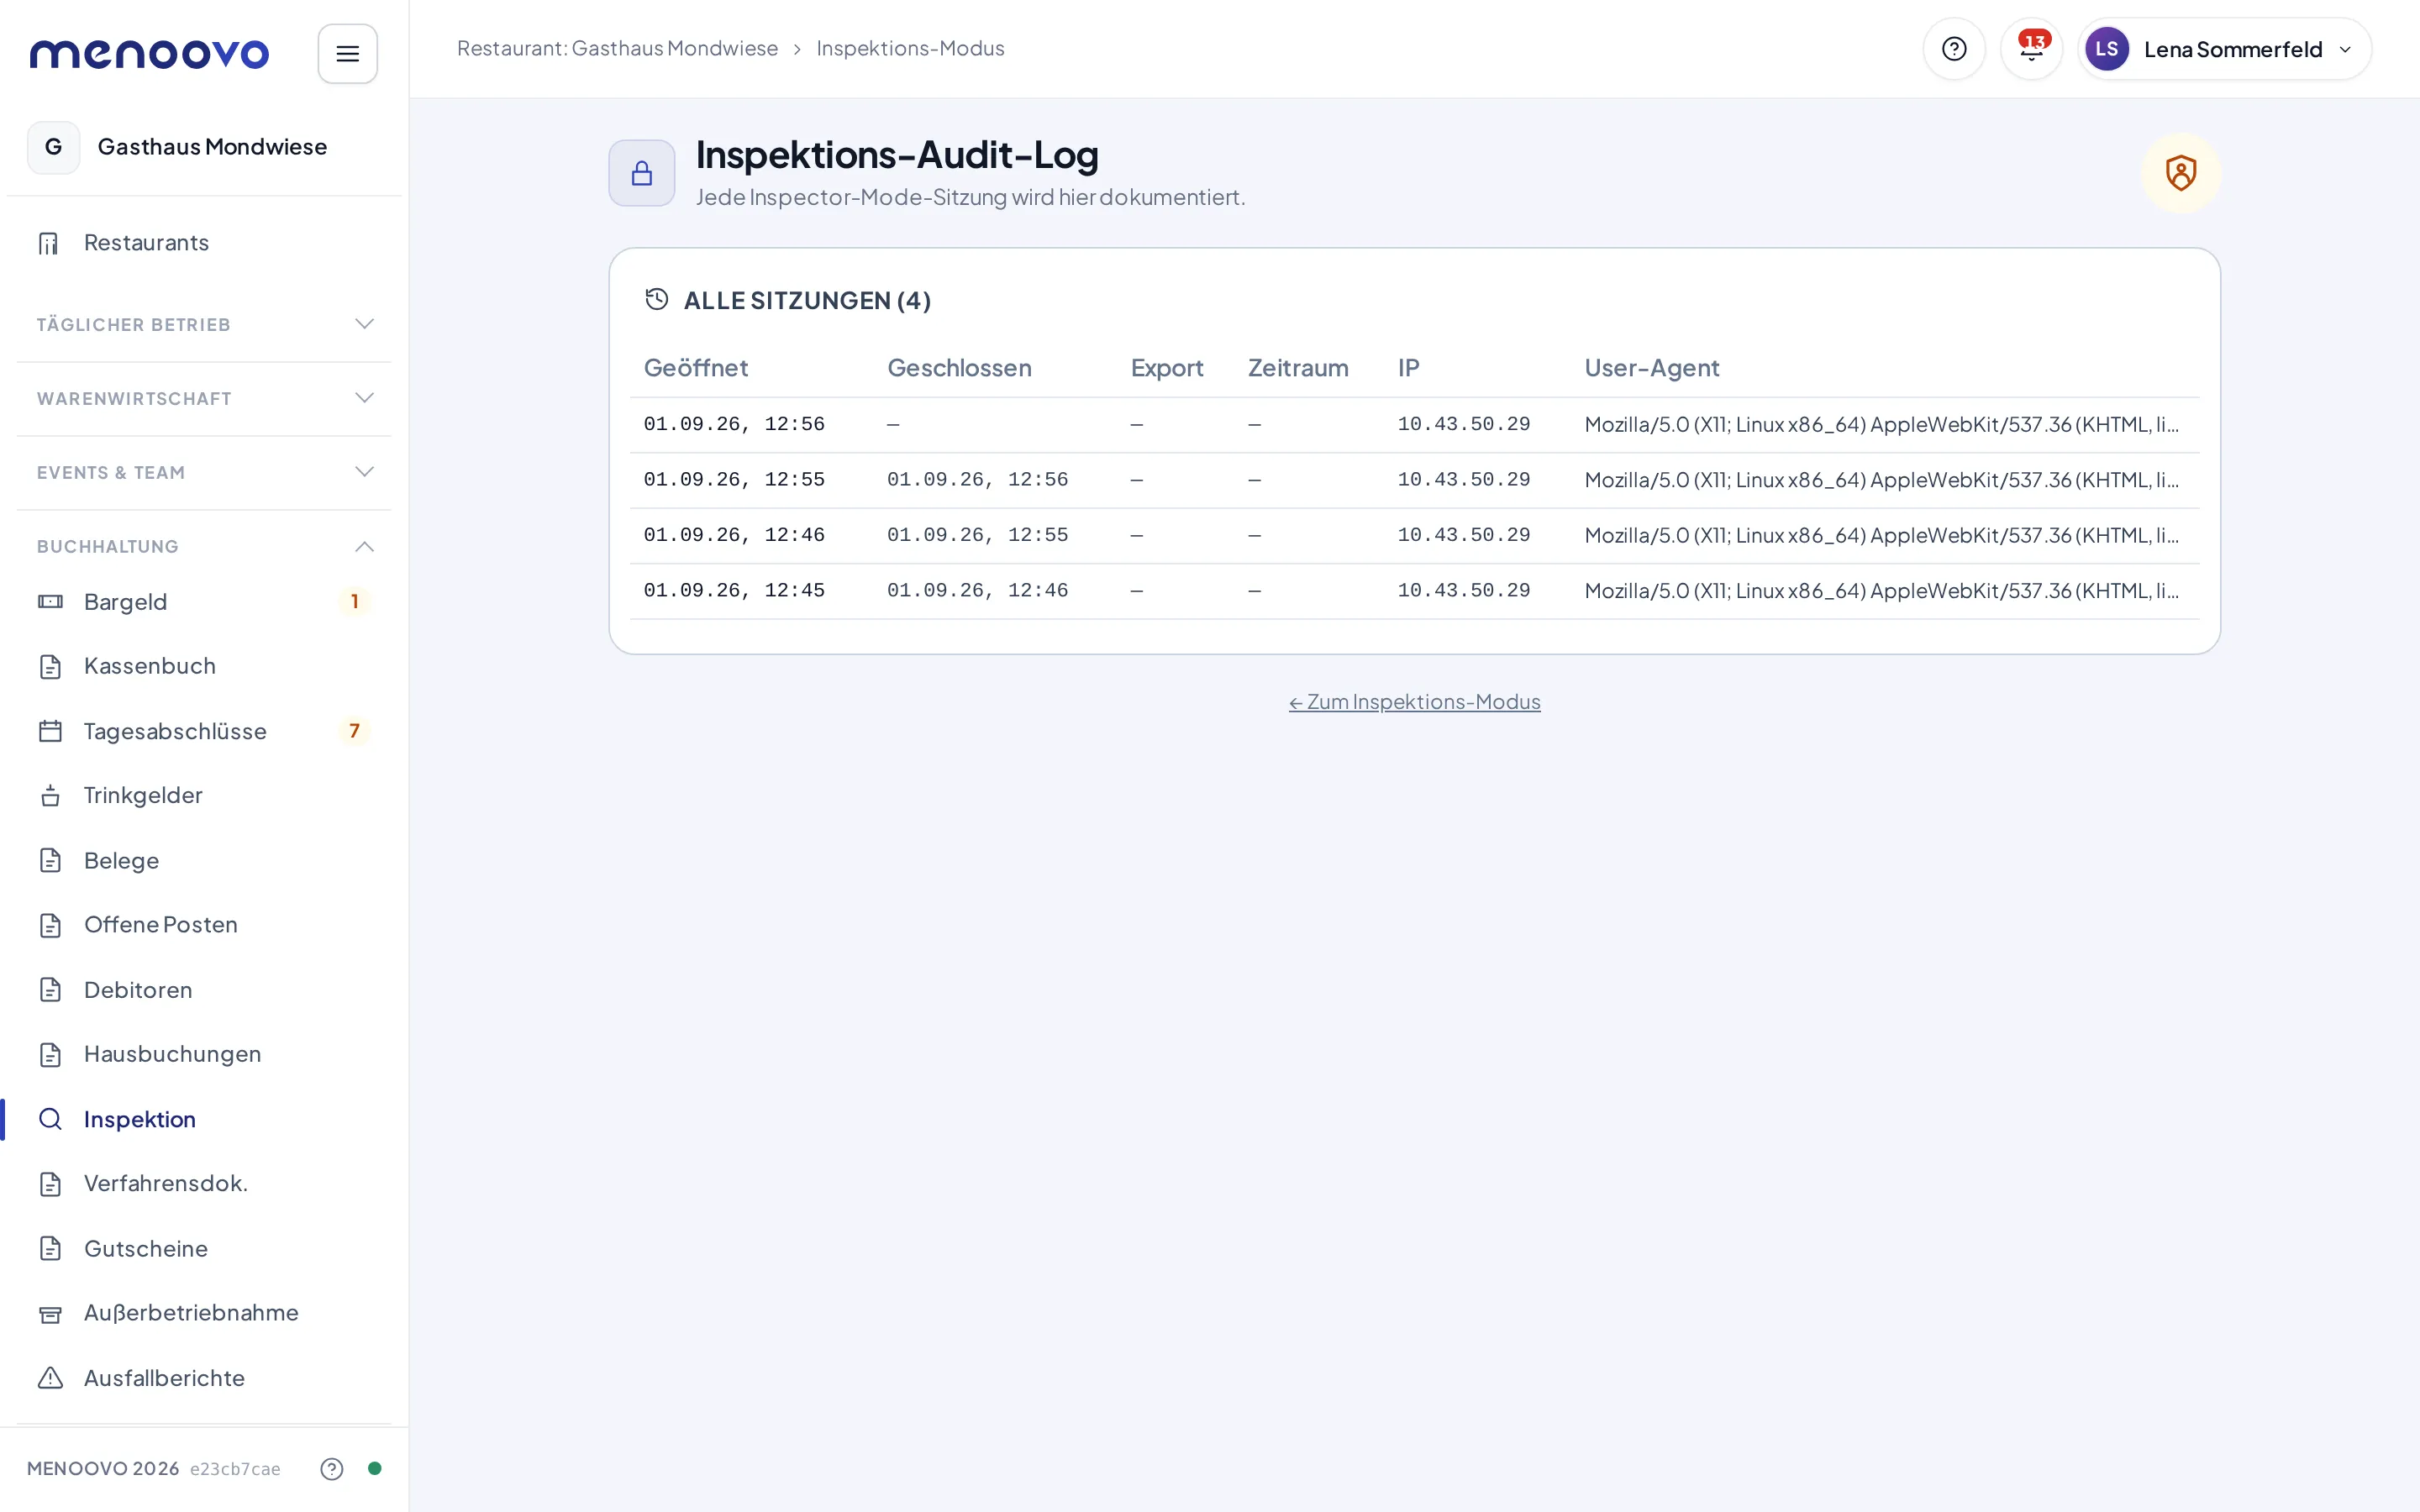
Task: Open Restaurants in sidebar
Action: 204,243
